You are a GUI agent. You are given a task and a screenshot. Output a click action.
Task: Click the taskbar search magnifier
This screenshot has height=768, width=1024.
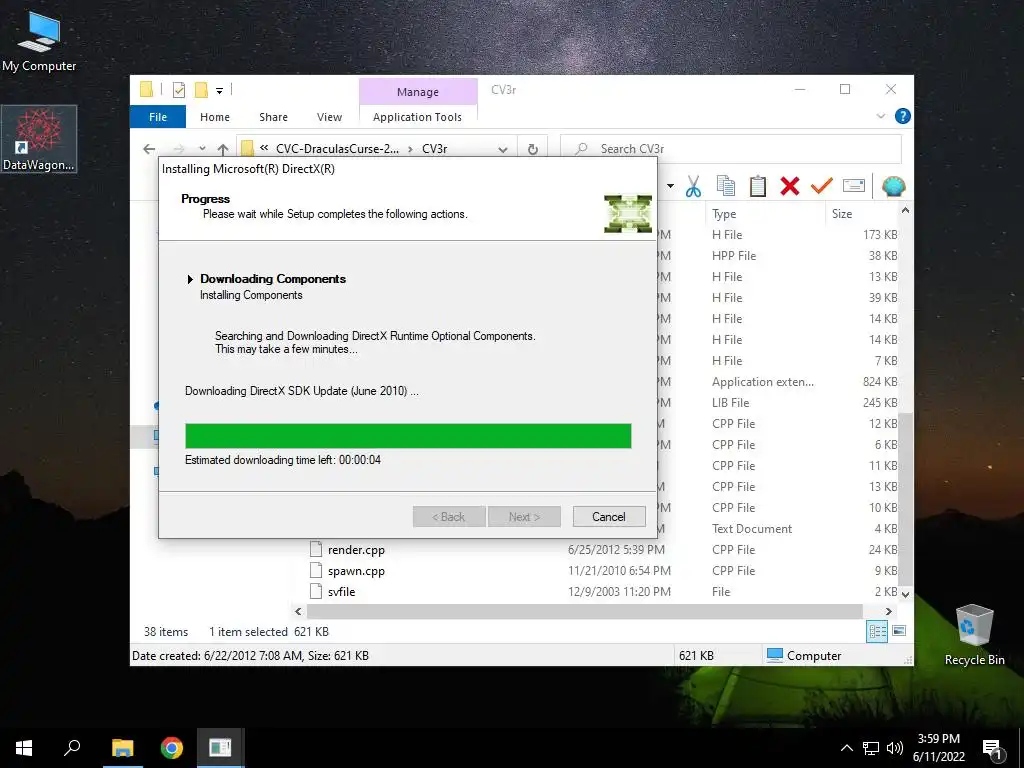coord(72,748)
